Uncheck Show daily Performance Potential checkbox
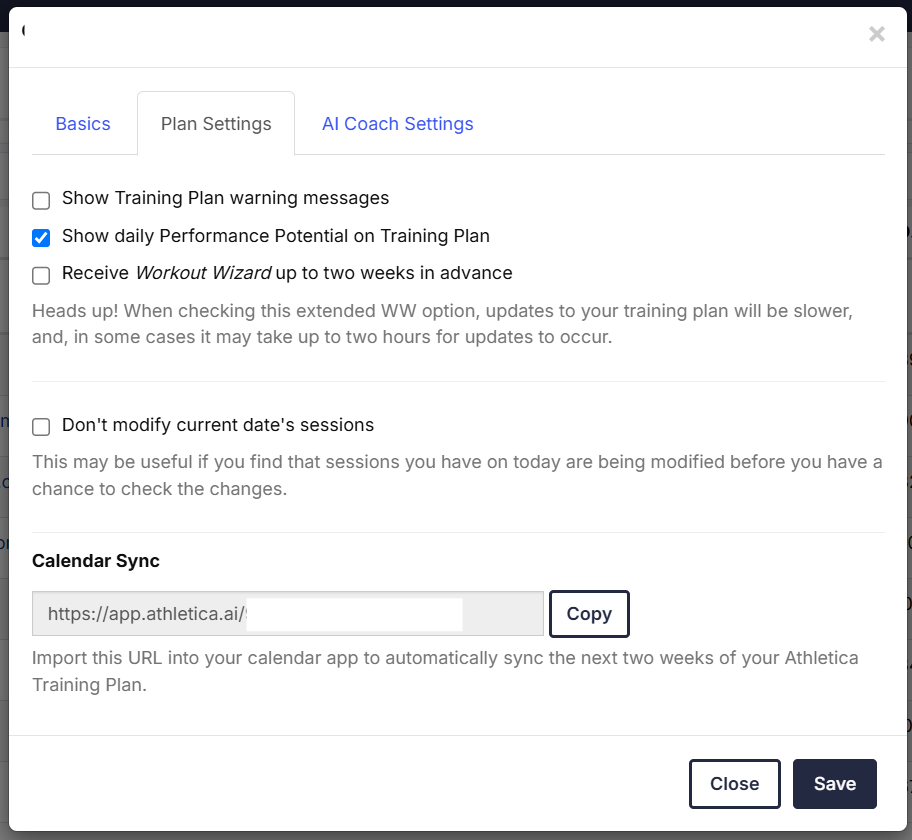912x840 pixels. pos(41,238)
